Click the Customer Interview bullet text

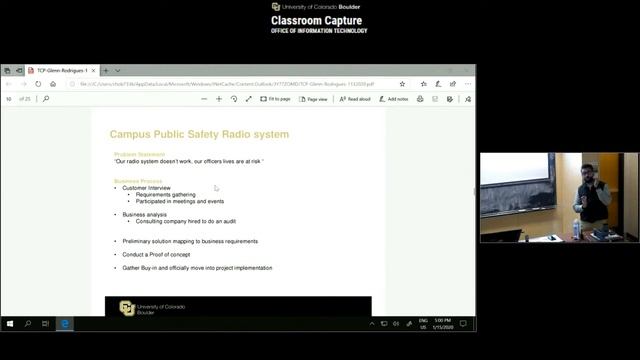click(x=146, y=188)
